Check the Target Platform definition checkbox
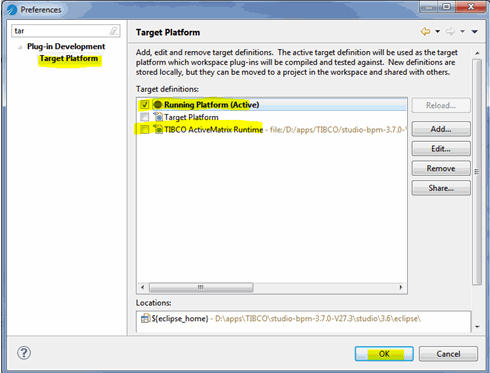490x373 pixels. click(145, 117)
